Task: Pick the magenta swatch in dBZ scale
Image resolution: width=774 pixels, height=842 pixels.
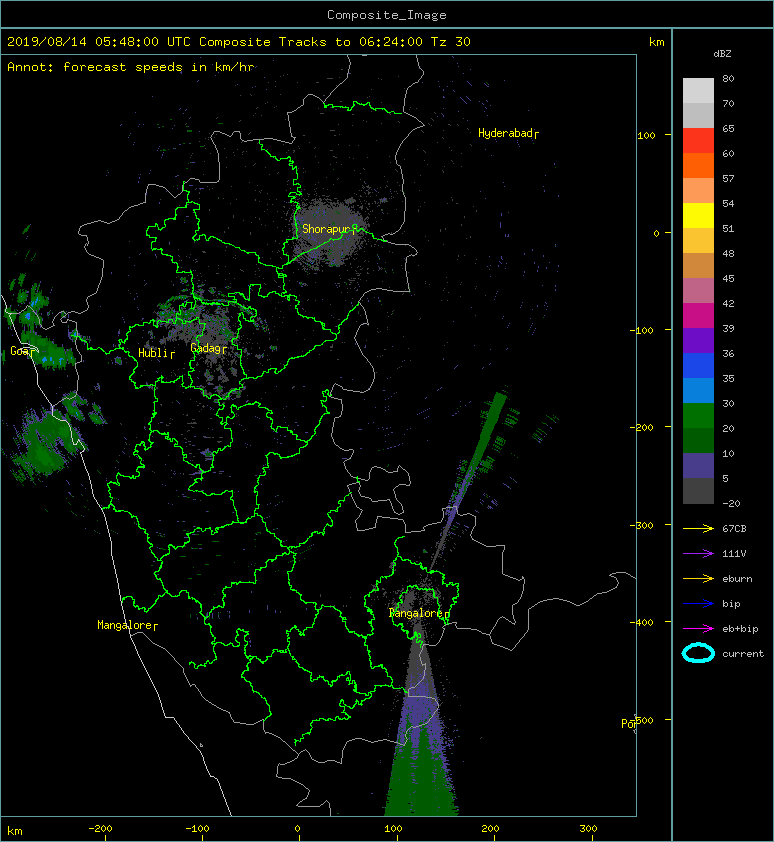Action: (698, 315)
